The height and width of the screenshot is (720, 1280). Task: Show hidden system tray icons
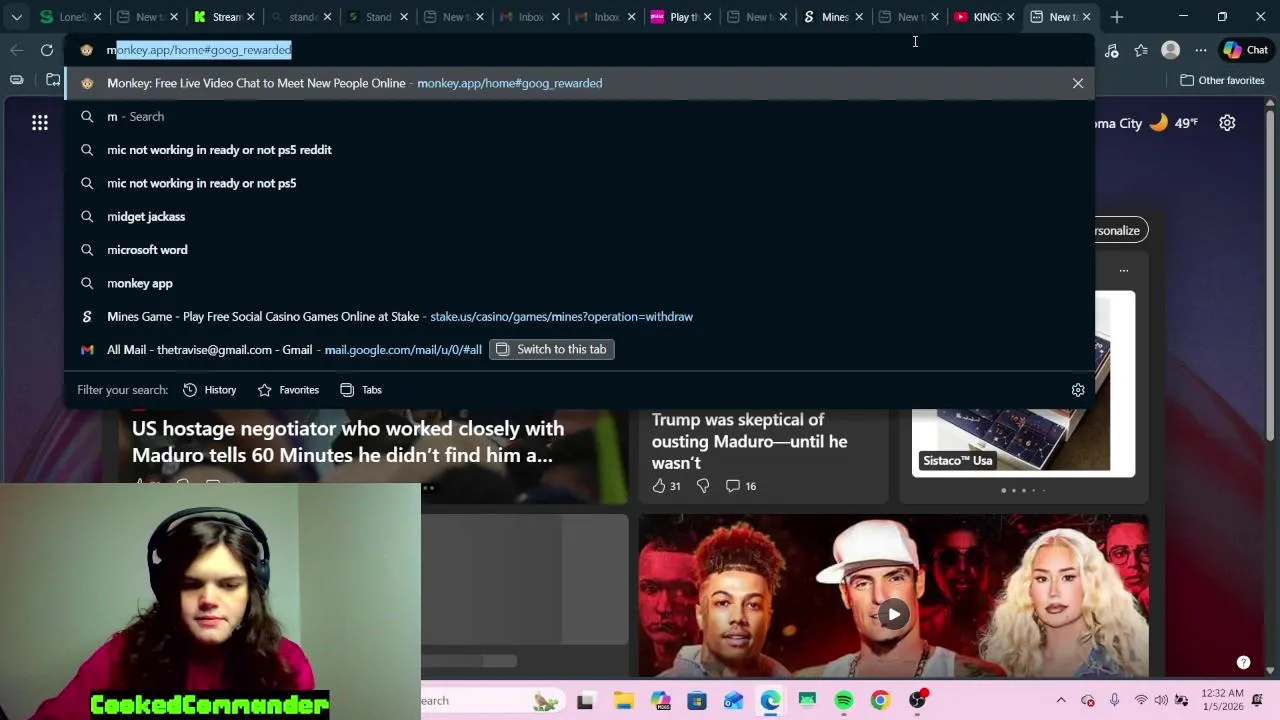1061,700
